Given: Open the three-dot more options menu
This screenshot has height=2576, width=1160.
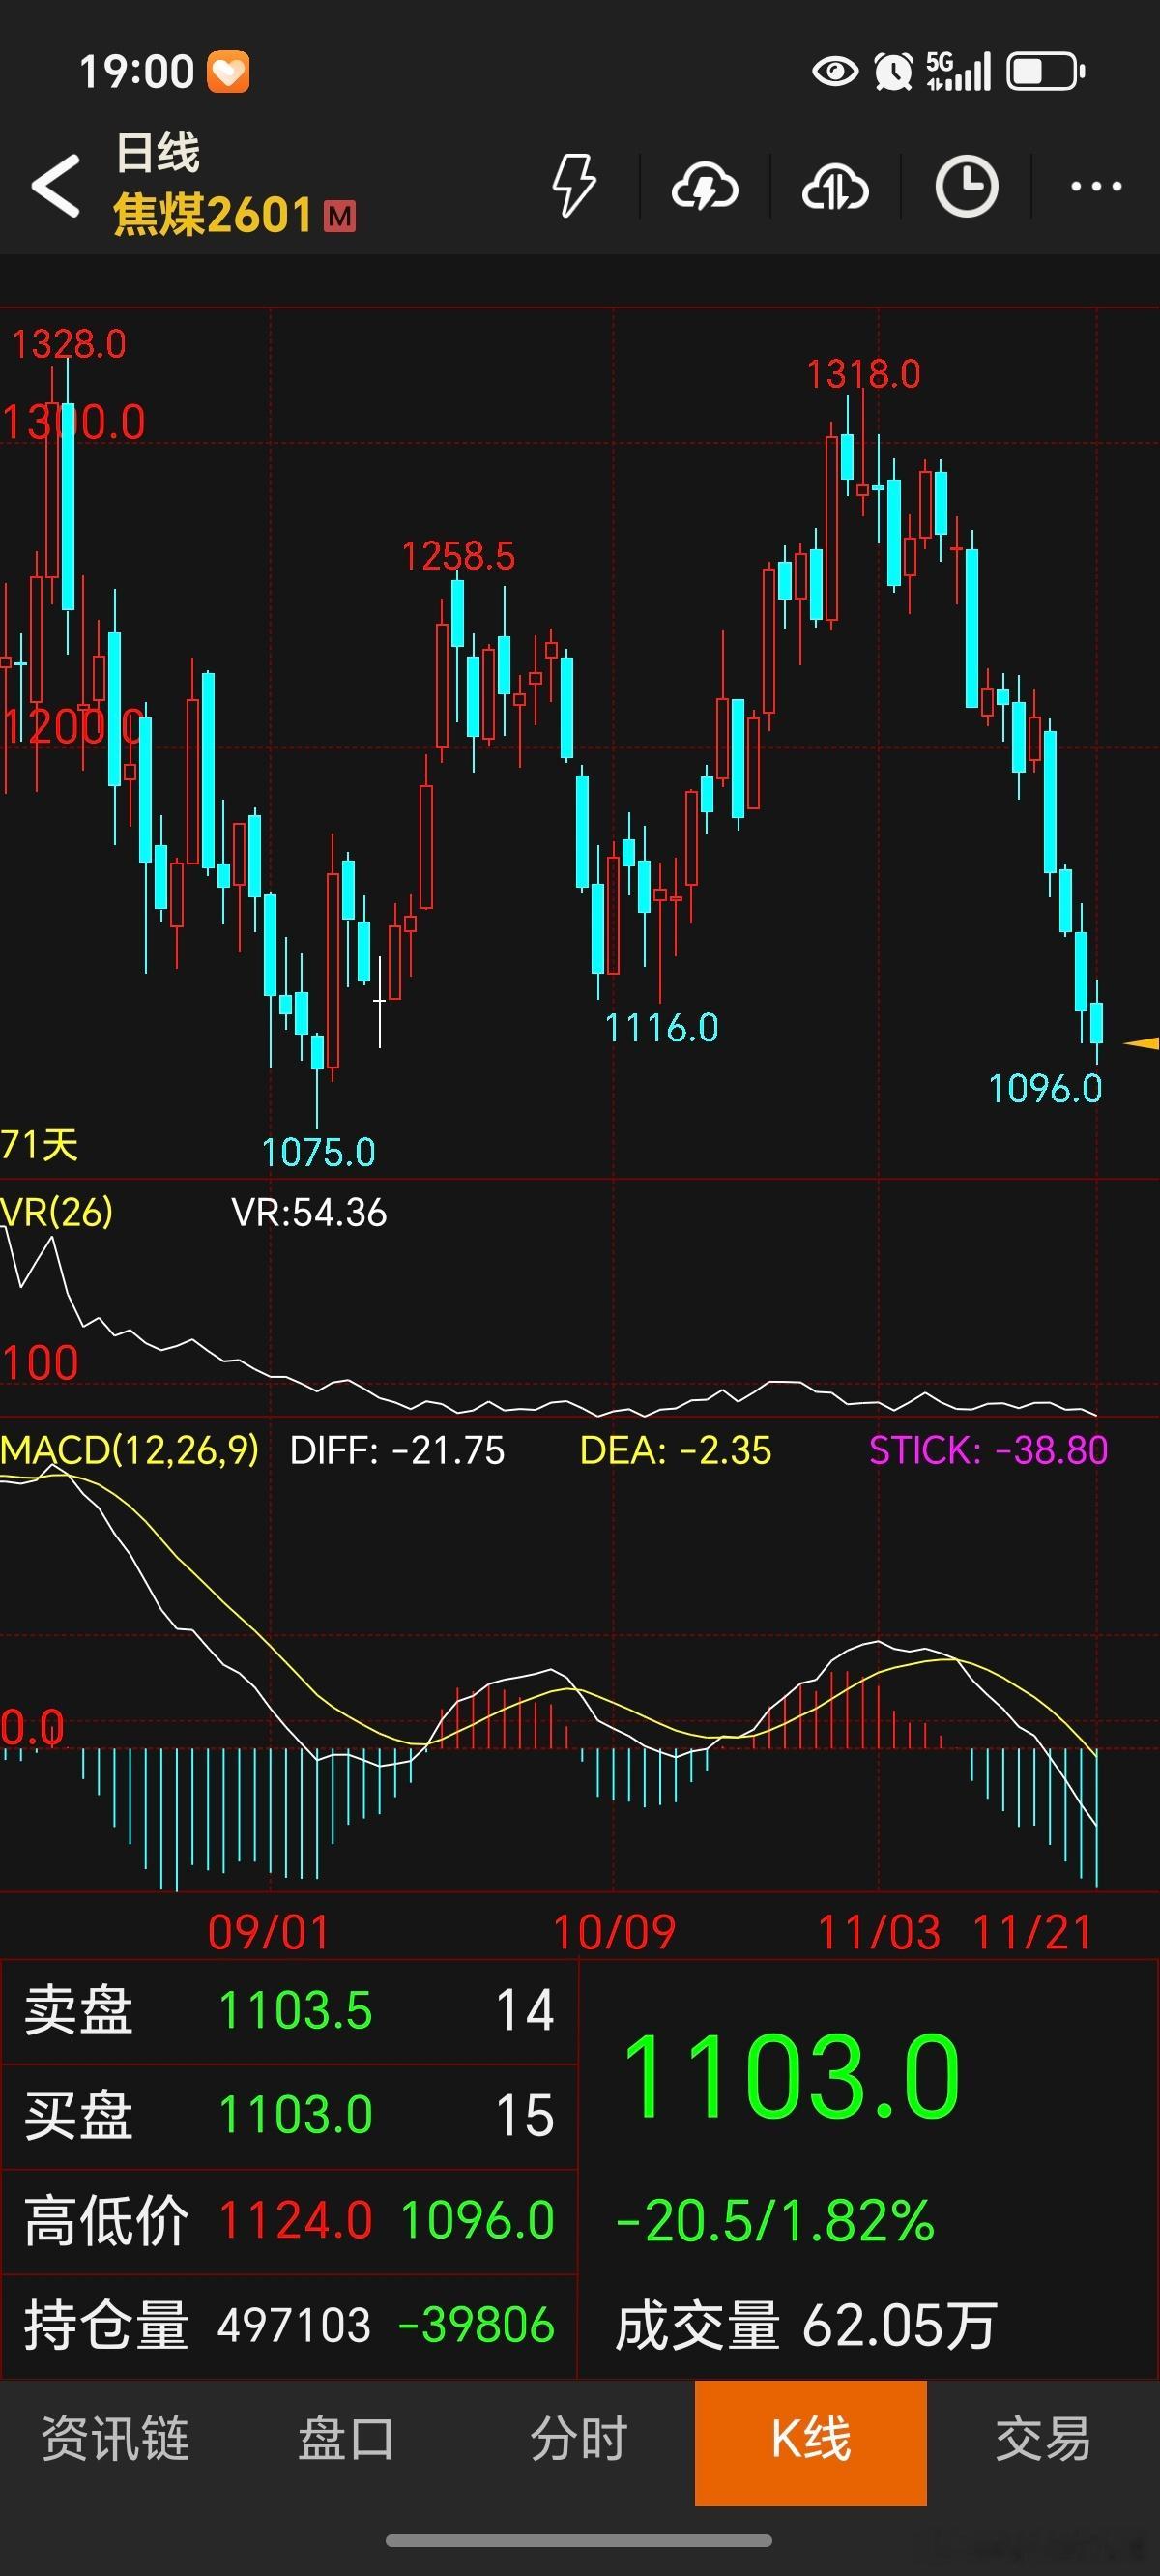Looking at the screenshot, I should pos(1096,186).
